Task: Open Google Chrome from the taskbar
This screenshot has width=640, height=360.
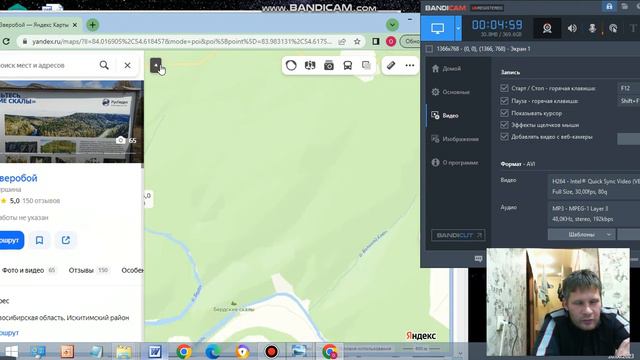Action: coord(184,351)
